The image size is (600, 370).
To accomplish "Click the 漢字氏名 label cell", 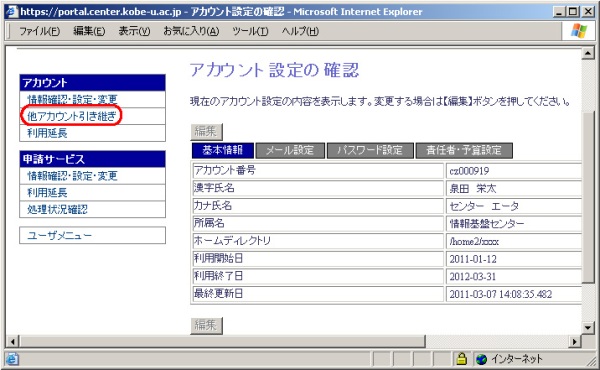I will click(x=318, y=188).
